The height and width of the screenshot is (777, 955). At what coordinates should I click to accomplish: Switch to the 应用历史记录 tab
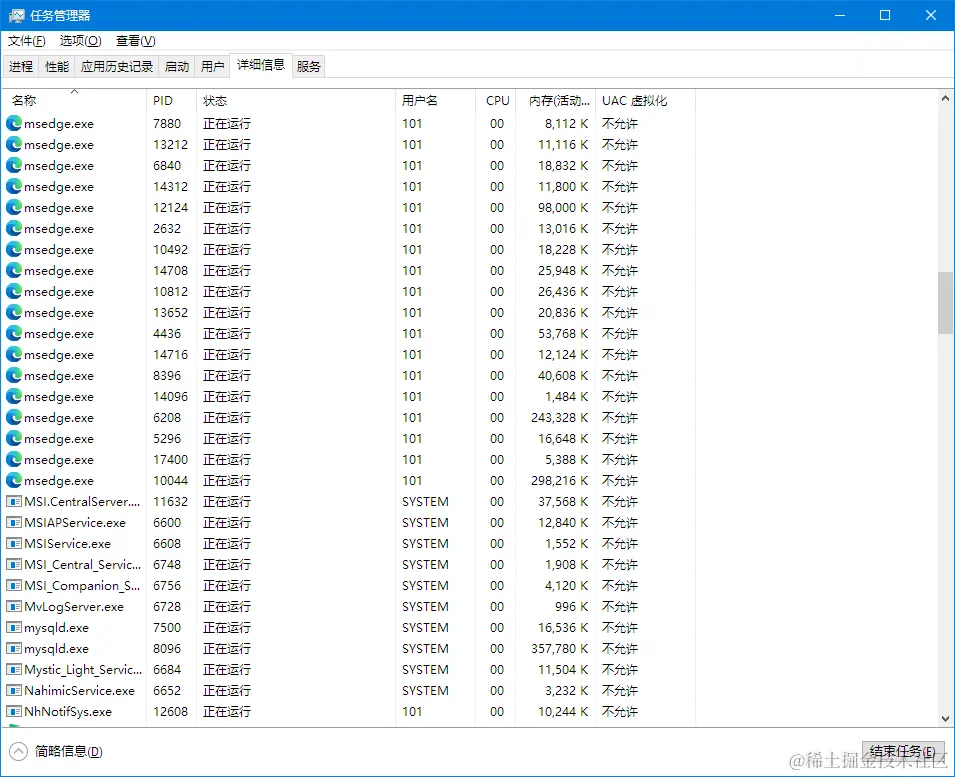(117, 66)
